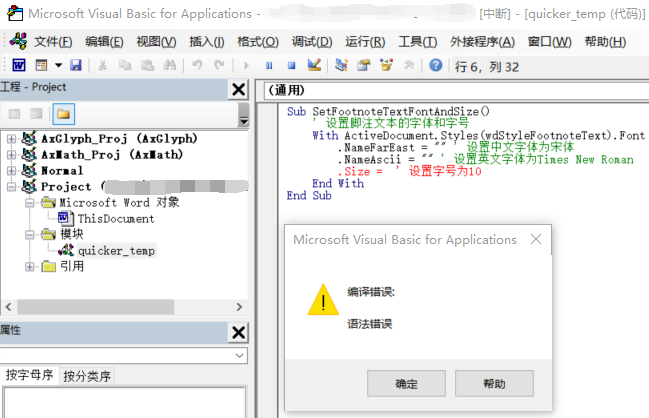Expand the Normal project node

pos(11,171)
